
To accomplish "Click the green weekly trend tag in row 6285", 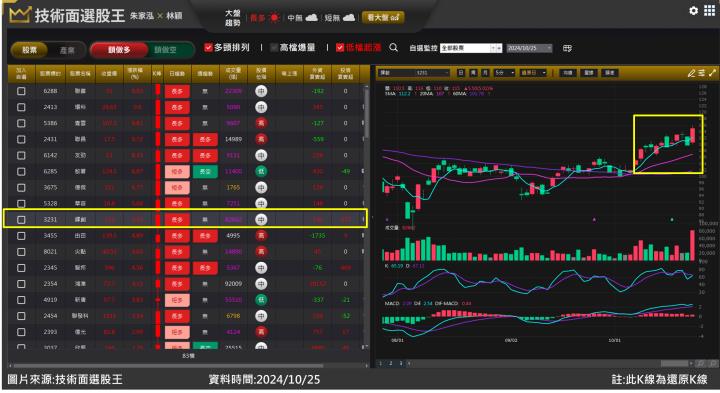I will click(205, 171).
